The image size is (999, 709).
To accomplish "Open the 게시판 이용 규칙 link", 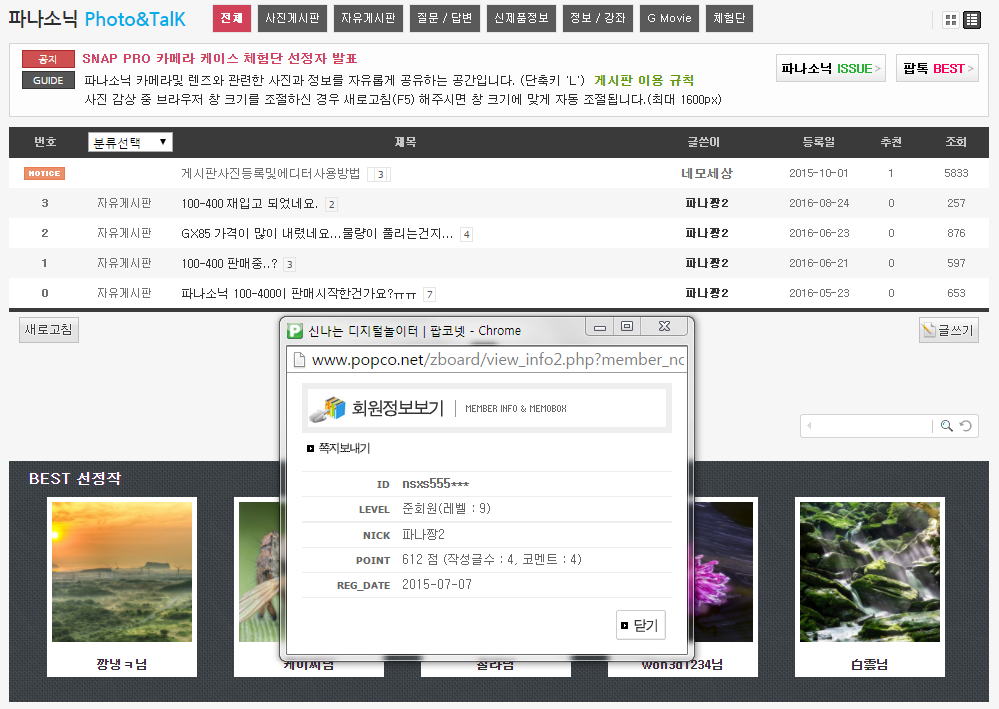I will (x=644, y=80).
